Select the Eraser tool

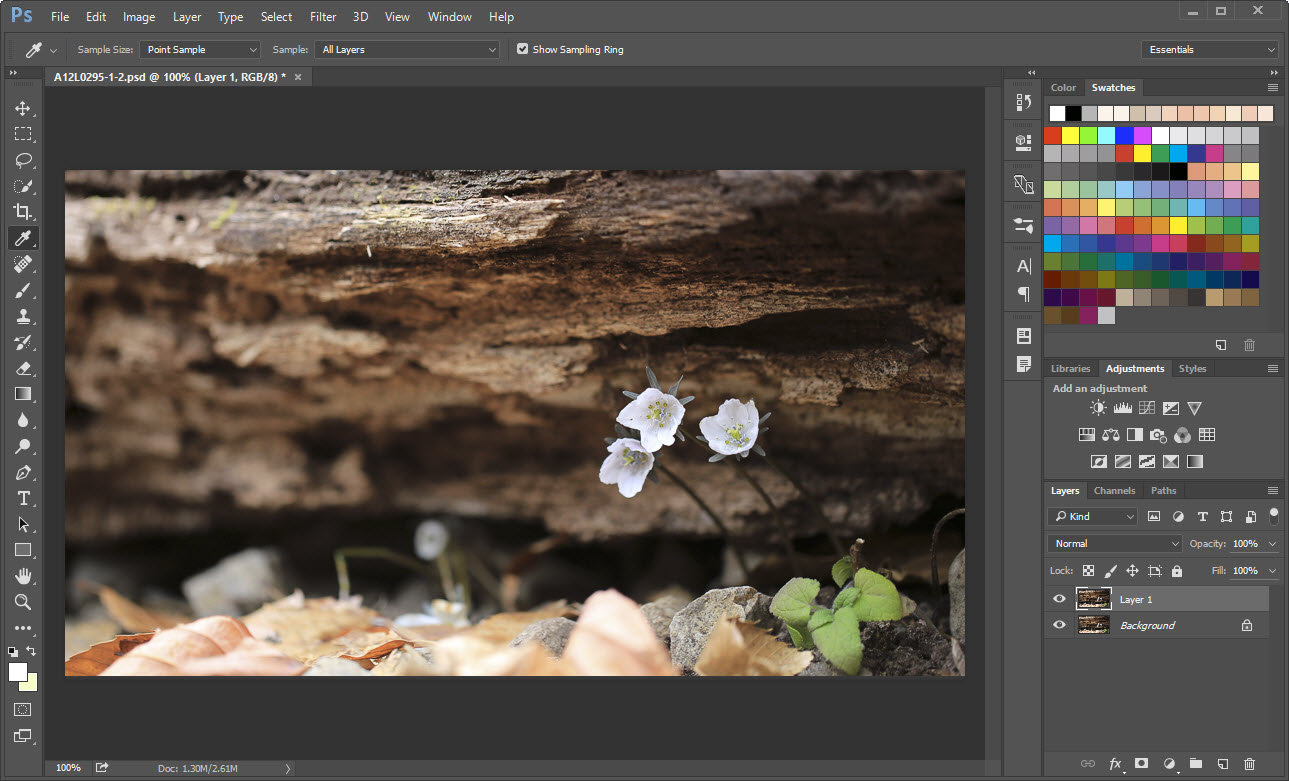(22, 368)
